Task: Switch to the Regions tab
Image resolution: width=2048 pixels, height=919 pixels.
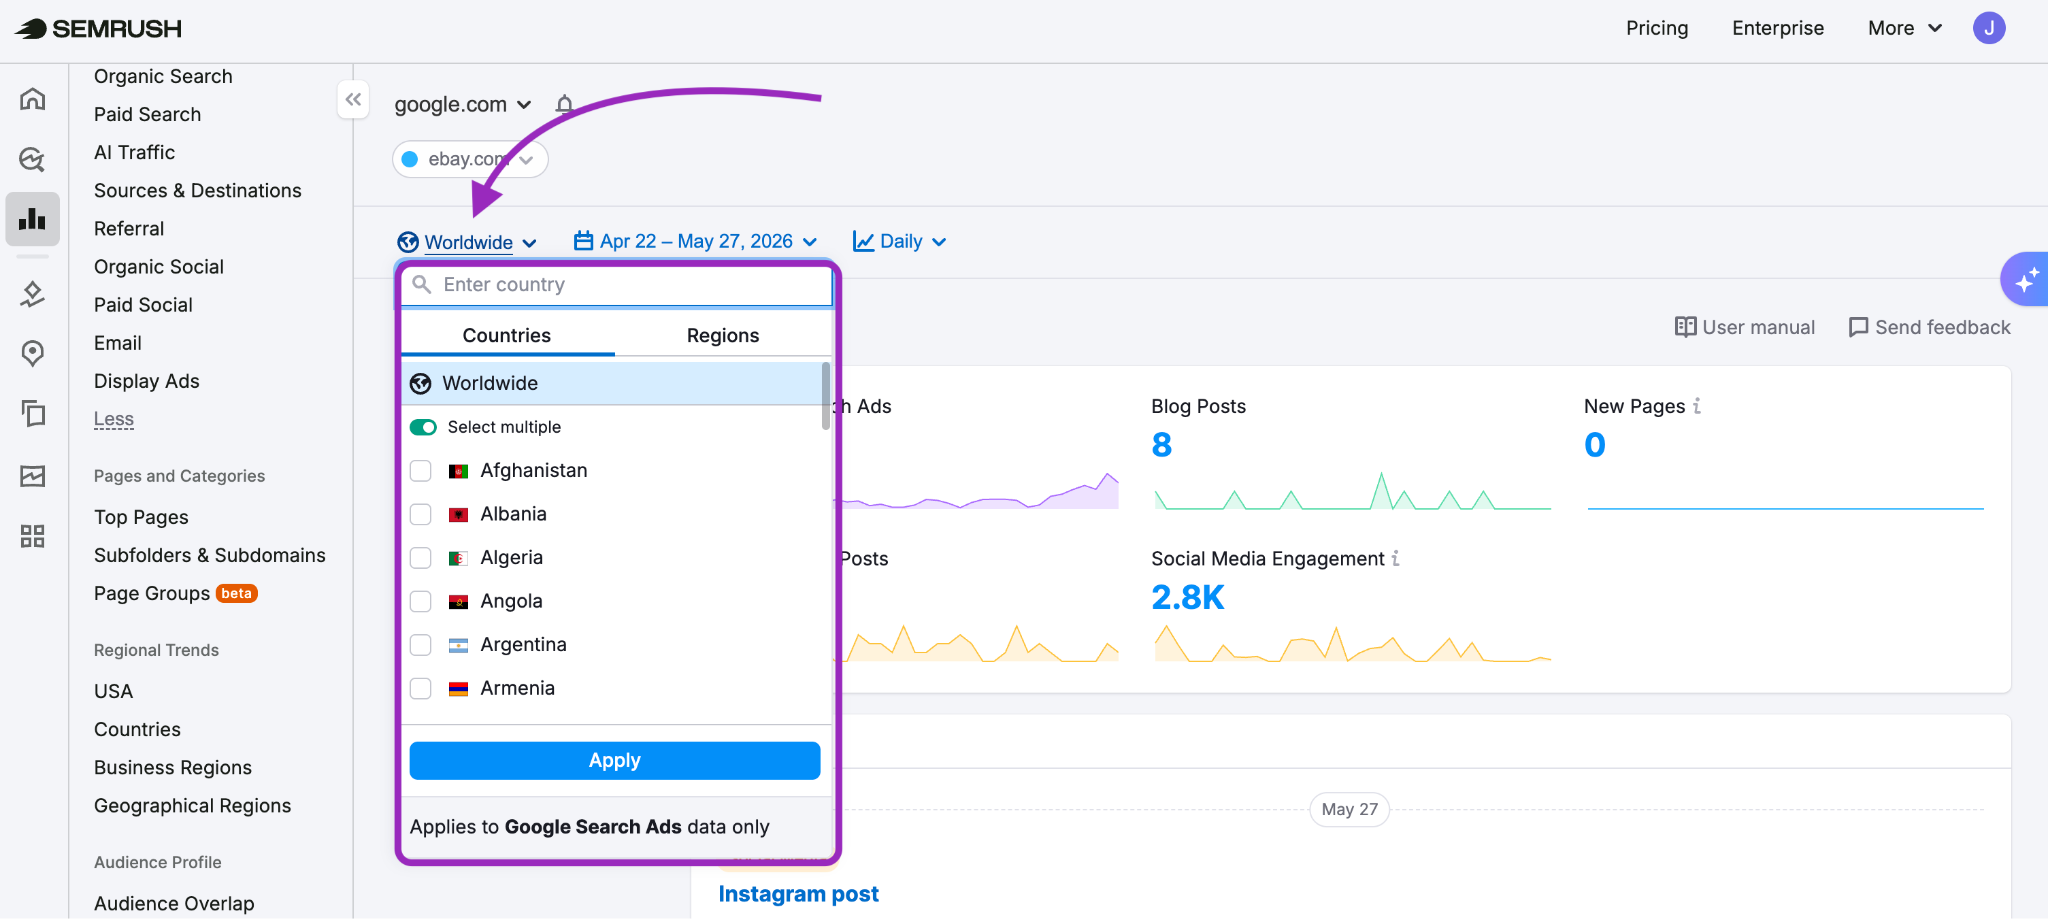Action: (x=723, y=335)
